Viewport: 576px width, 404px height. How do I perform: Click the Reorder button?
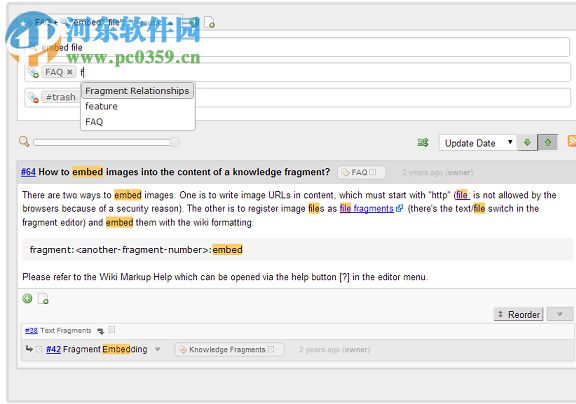tap(518, 314)
